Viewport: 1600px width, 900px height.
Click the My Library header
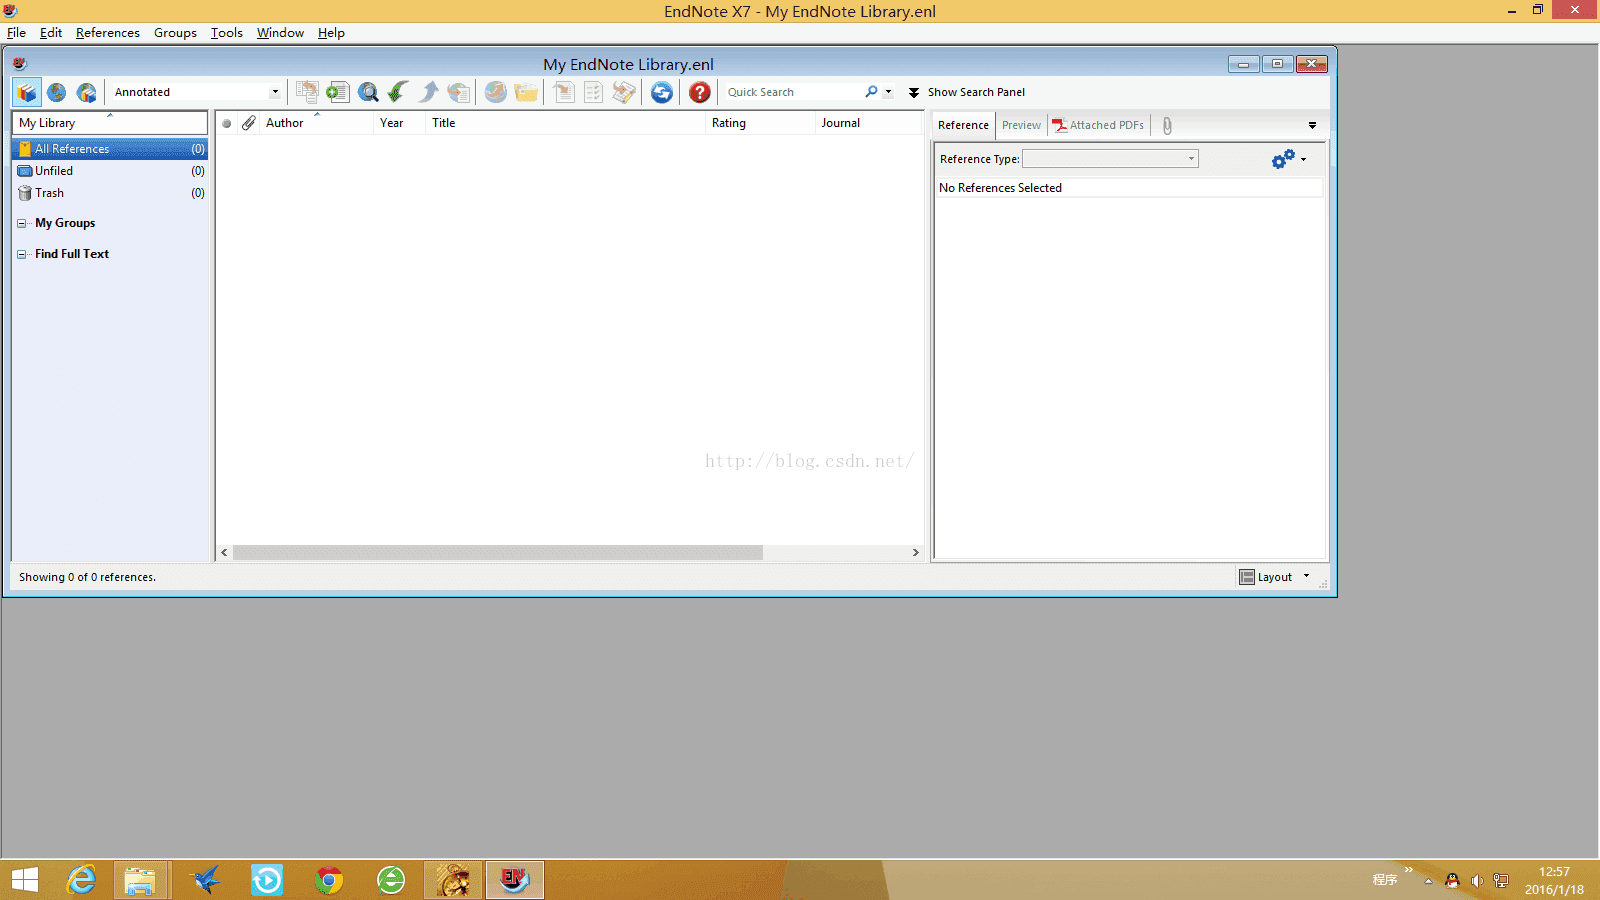pyautogui.click(x=110, y=123)
